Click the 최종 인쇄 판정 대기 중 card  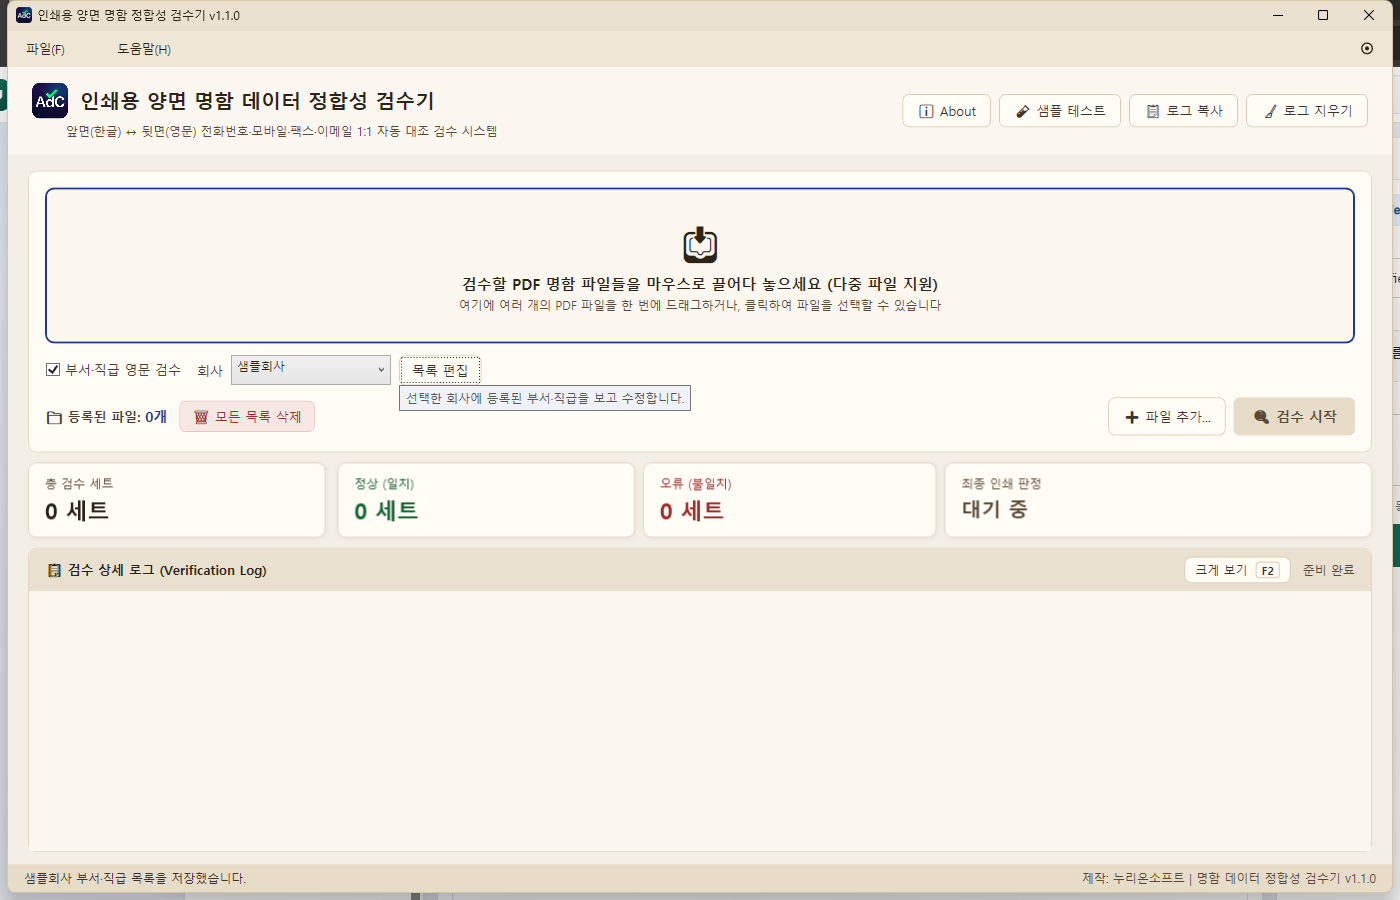[1158, 499]
